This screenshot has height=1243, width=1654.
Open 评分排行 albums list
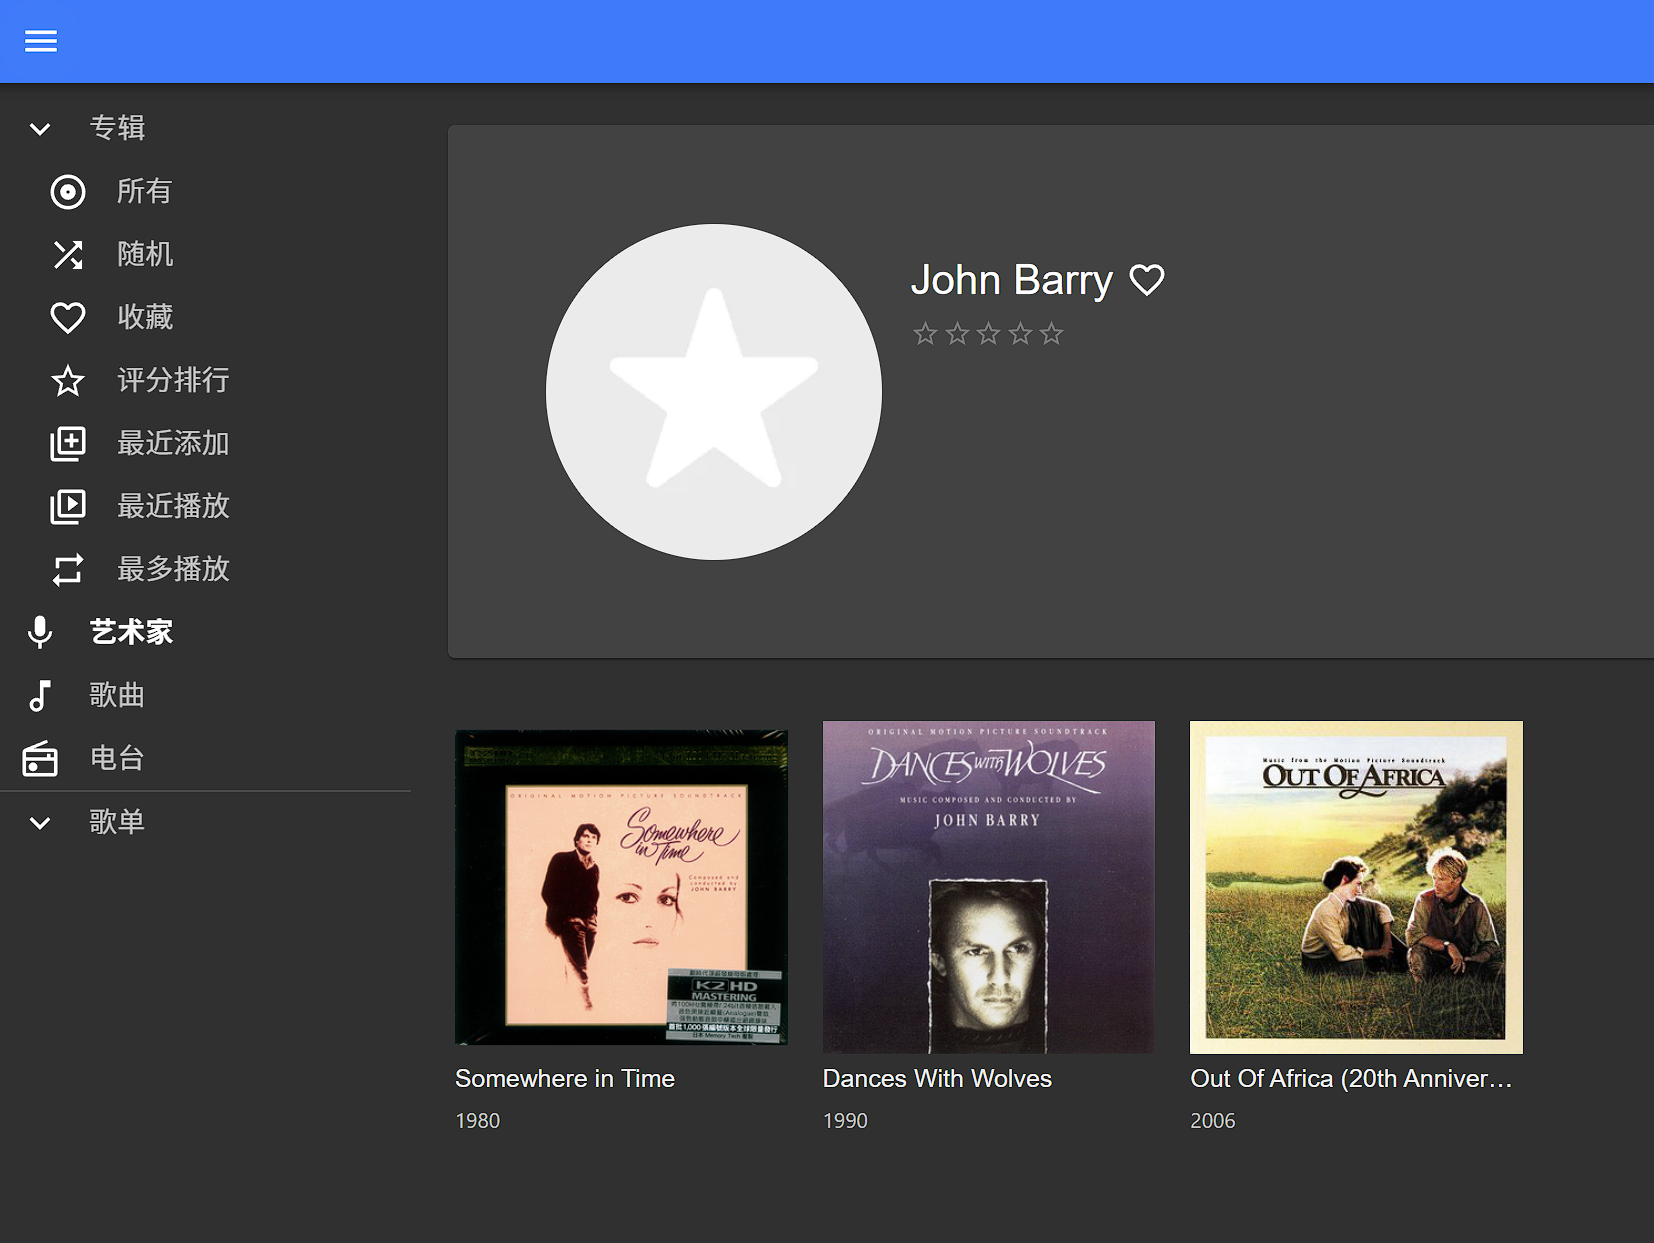tap(173, 380)
